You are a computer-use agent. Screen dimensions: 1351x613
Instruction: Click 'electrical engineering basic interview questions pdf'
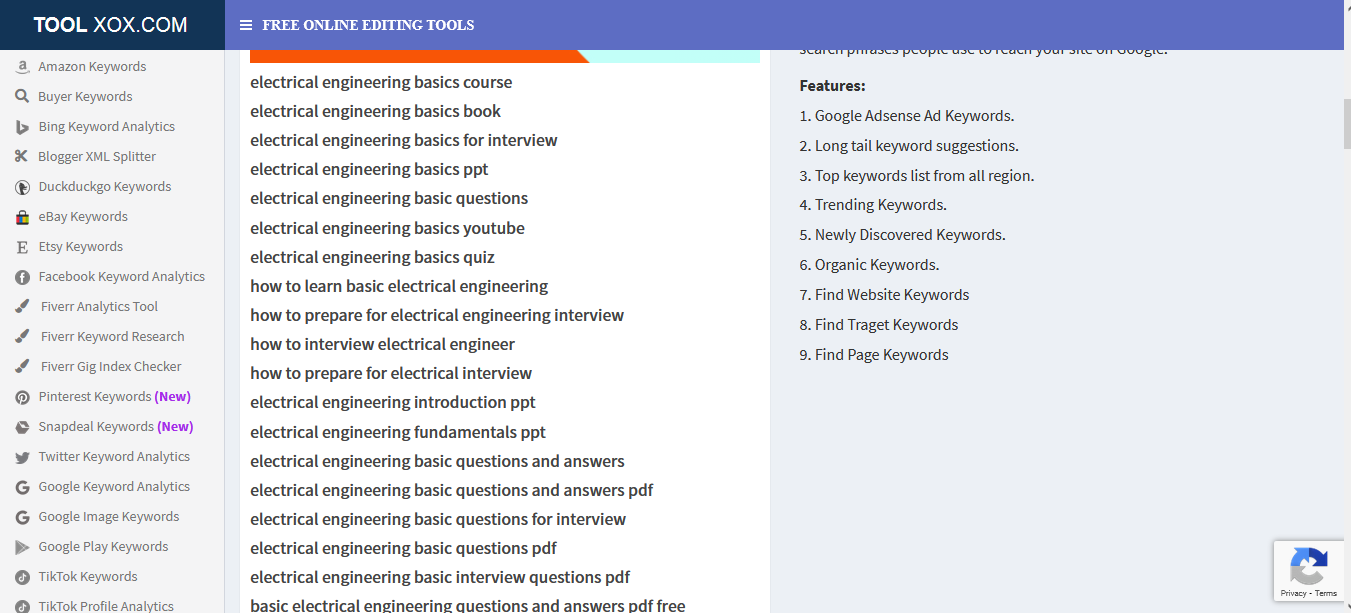(x=440, y=577)
